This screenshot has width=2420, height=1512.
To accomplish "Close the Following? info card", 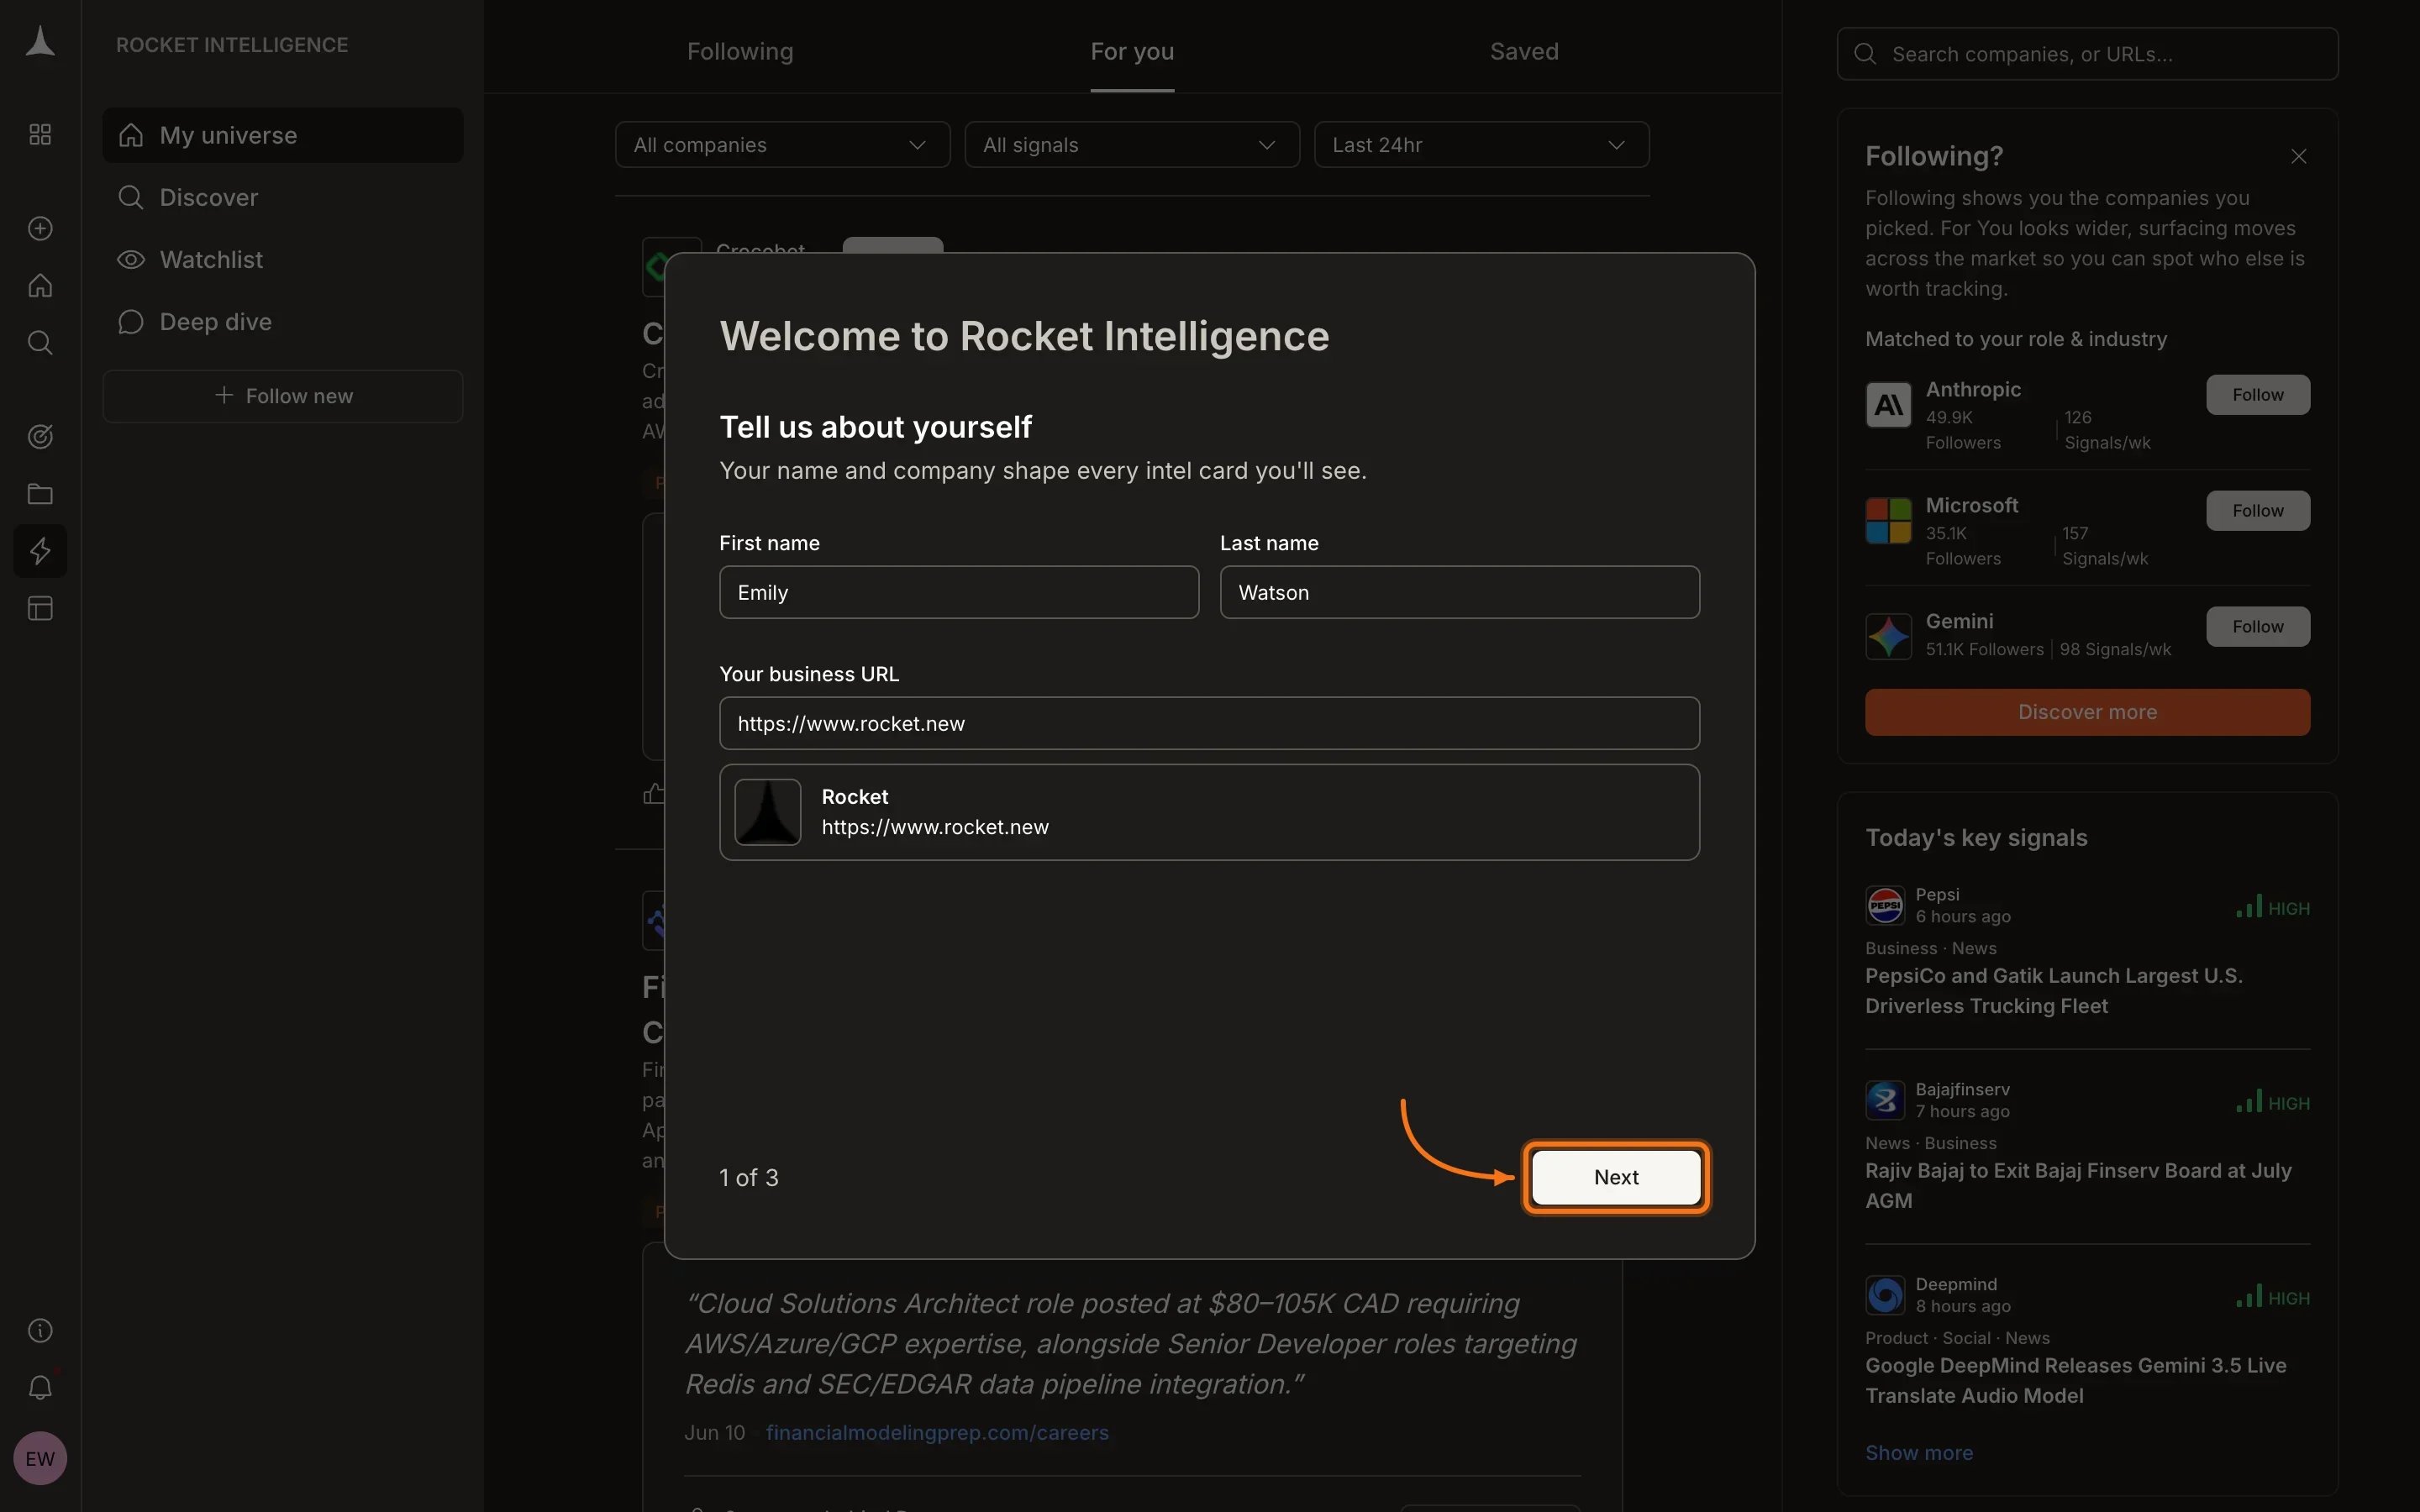I will (2298, 156).
